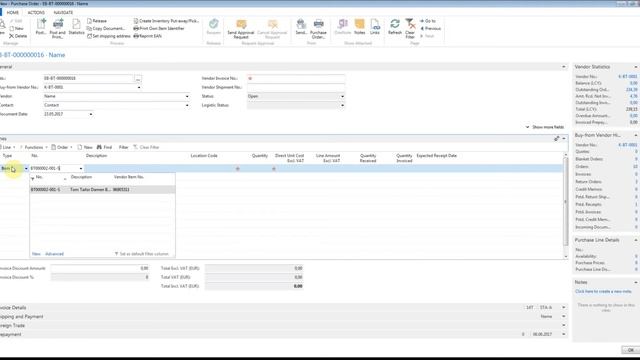Open Statistics from the ribbon

pyautogui.click(x=76, y=27)
